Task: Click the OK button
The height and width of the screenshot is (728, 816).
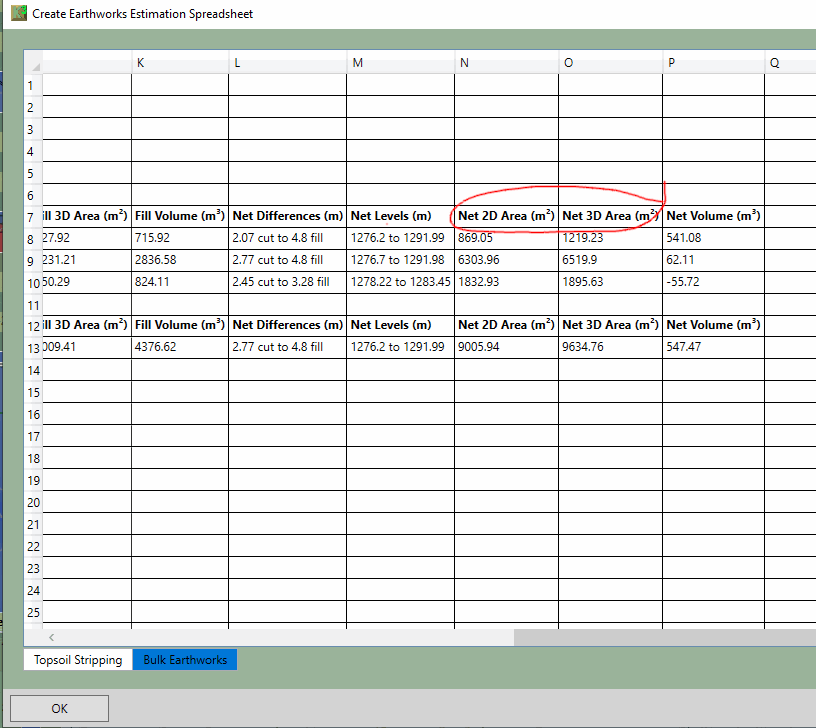Action: click(59, 708)
